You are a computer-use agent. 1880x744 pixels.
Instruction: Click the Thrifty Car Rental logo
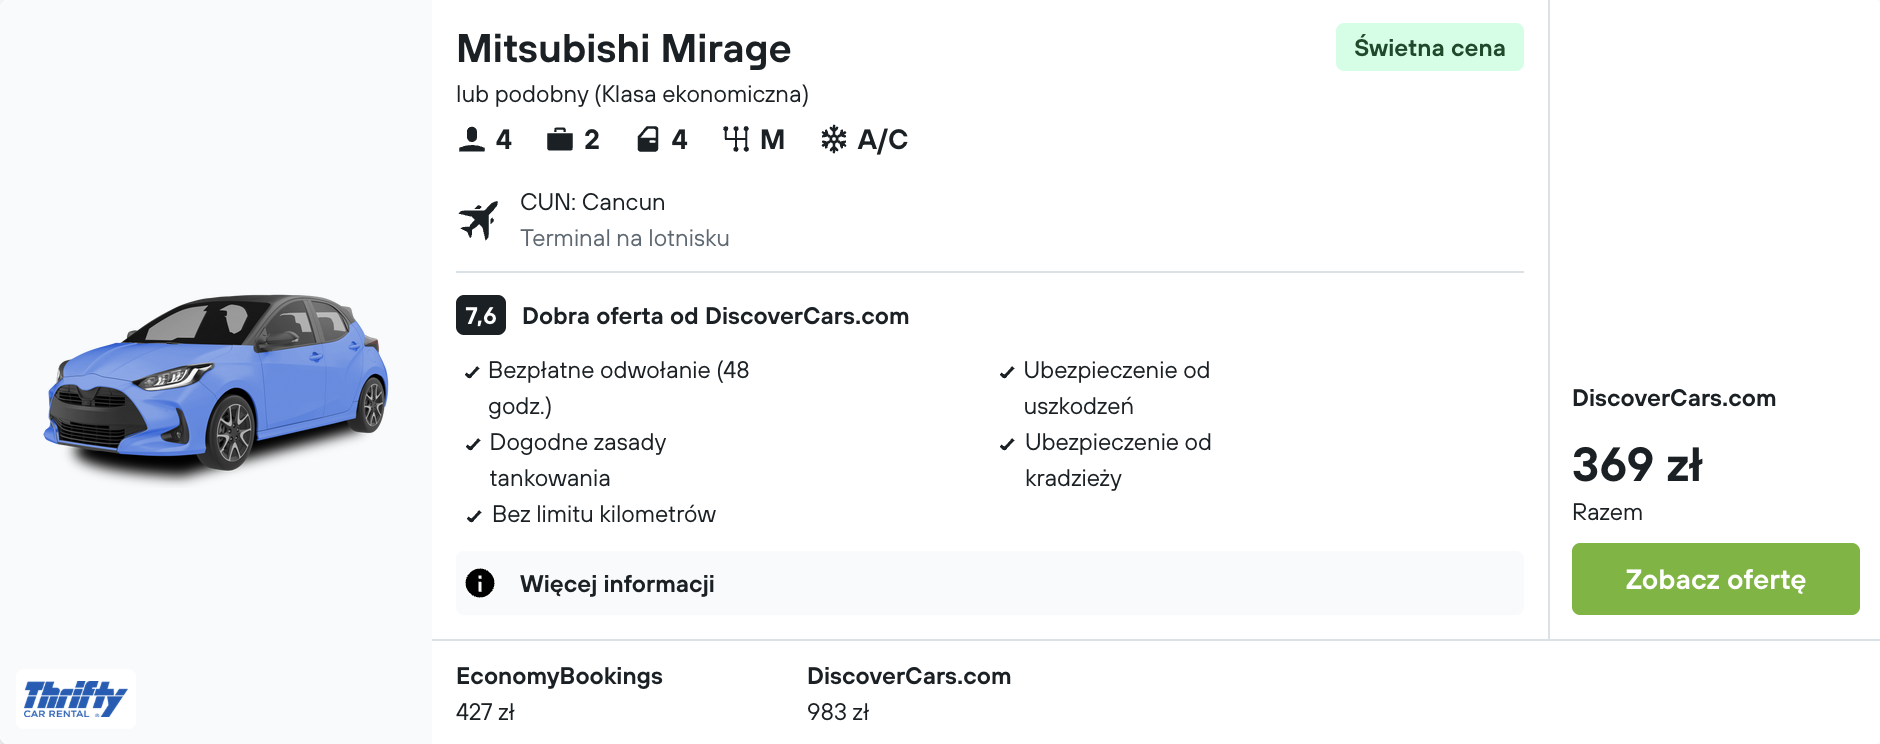coord(75,698)
